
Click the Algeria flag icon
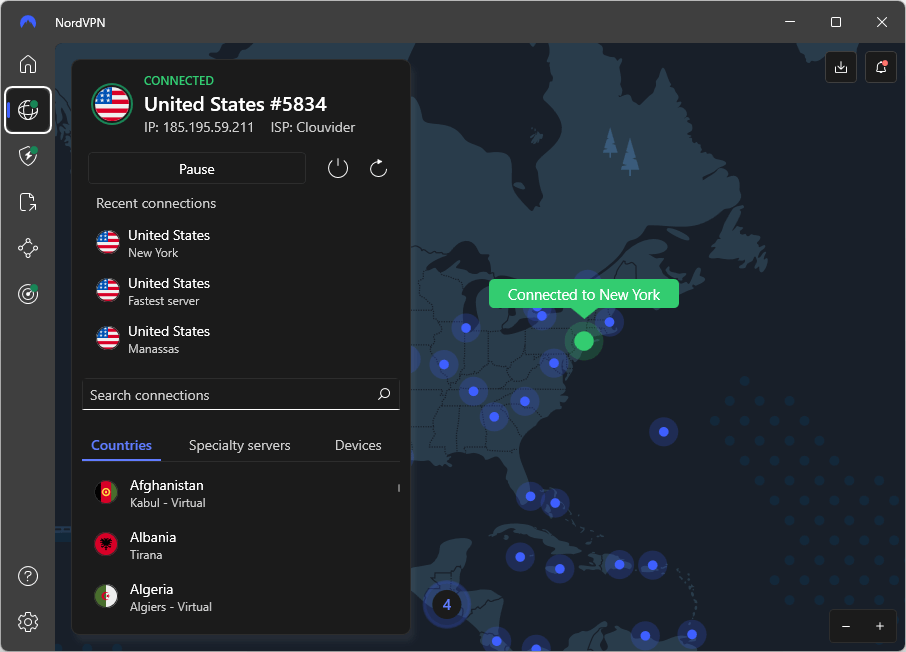[106, 596]
